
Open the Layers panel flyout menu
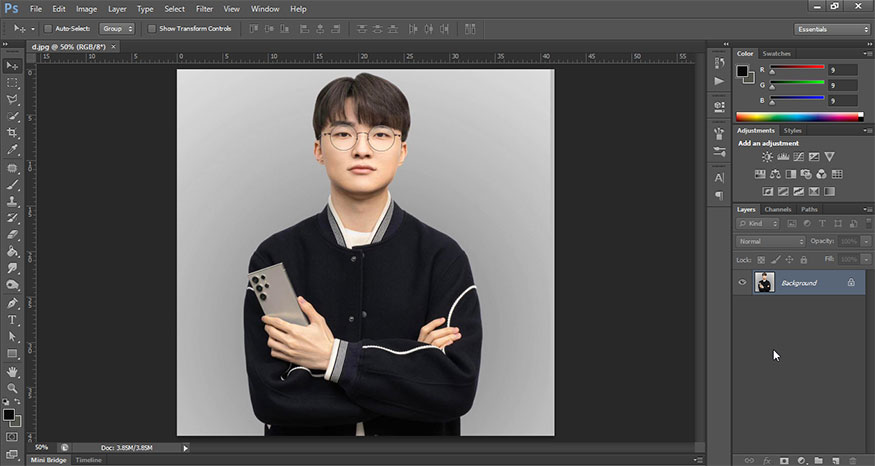(x=868, y=209)
